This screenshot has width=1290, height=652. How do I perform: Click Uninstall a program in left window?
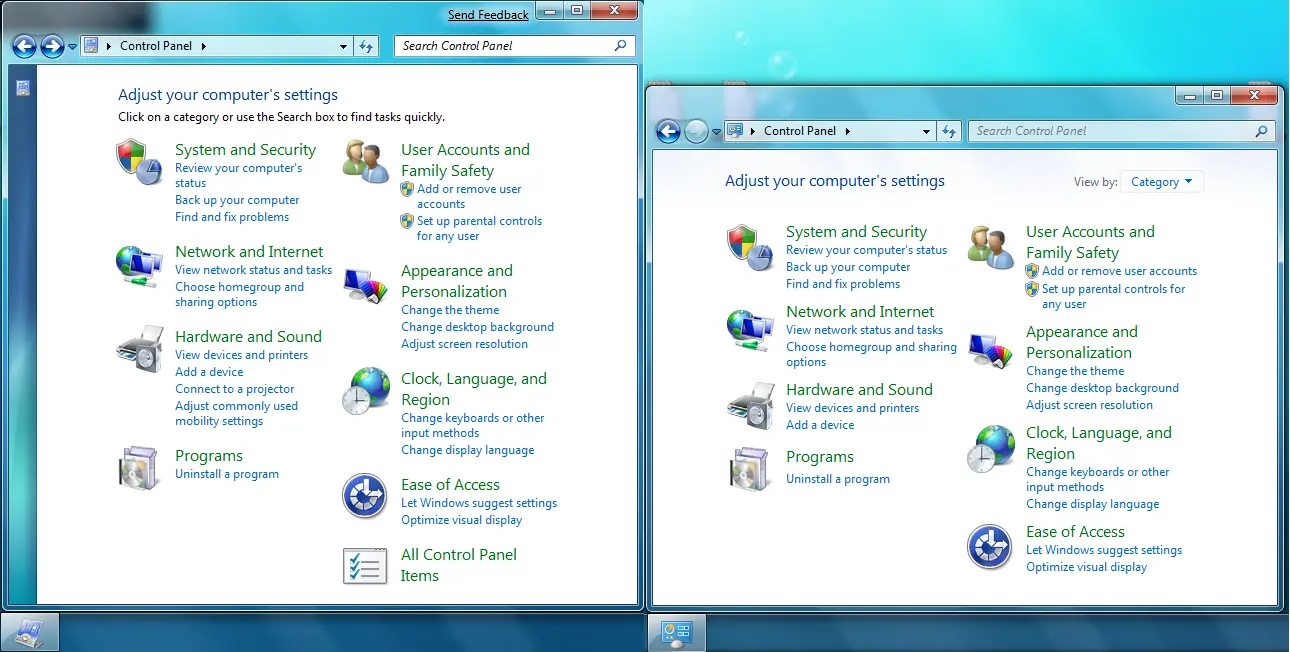[227, 474]
